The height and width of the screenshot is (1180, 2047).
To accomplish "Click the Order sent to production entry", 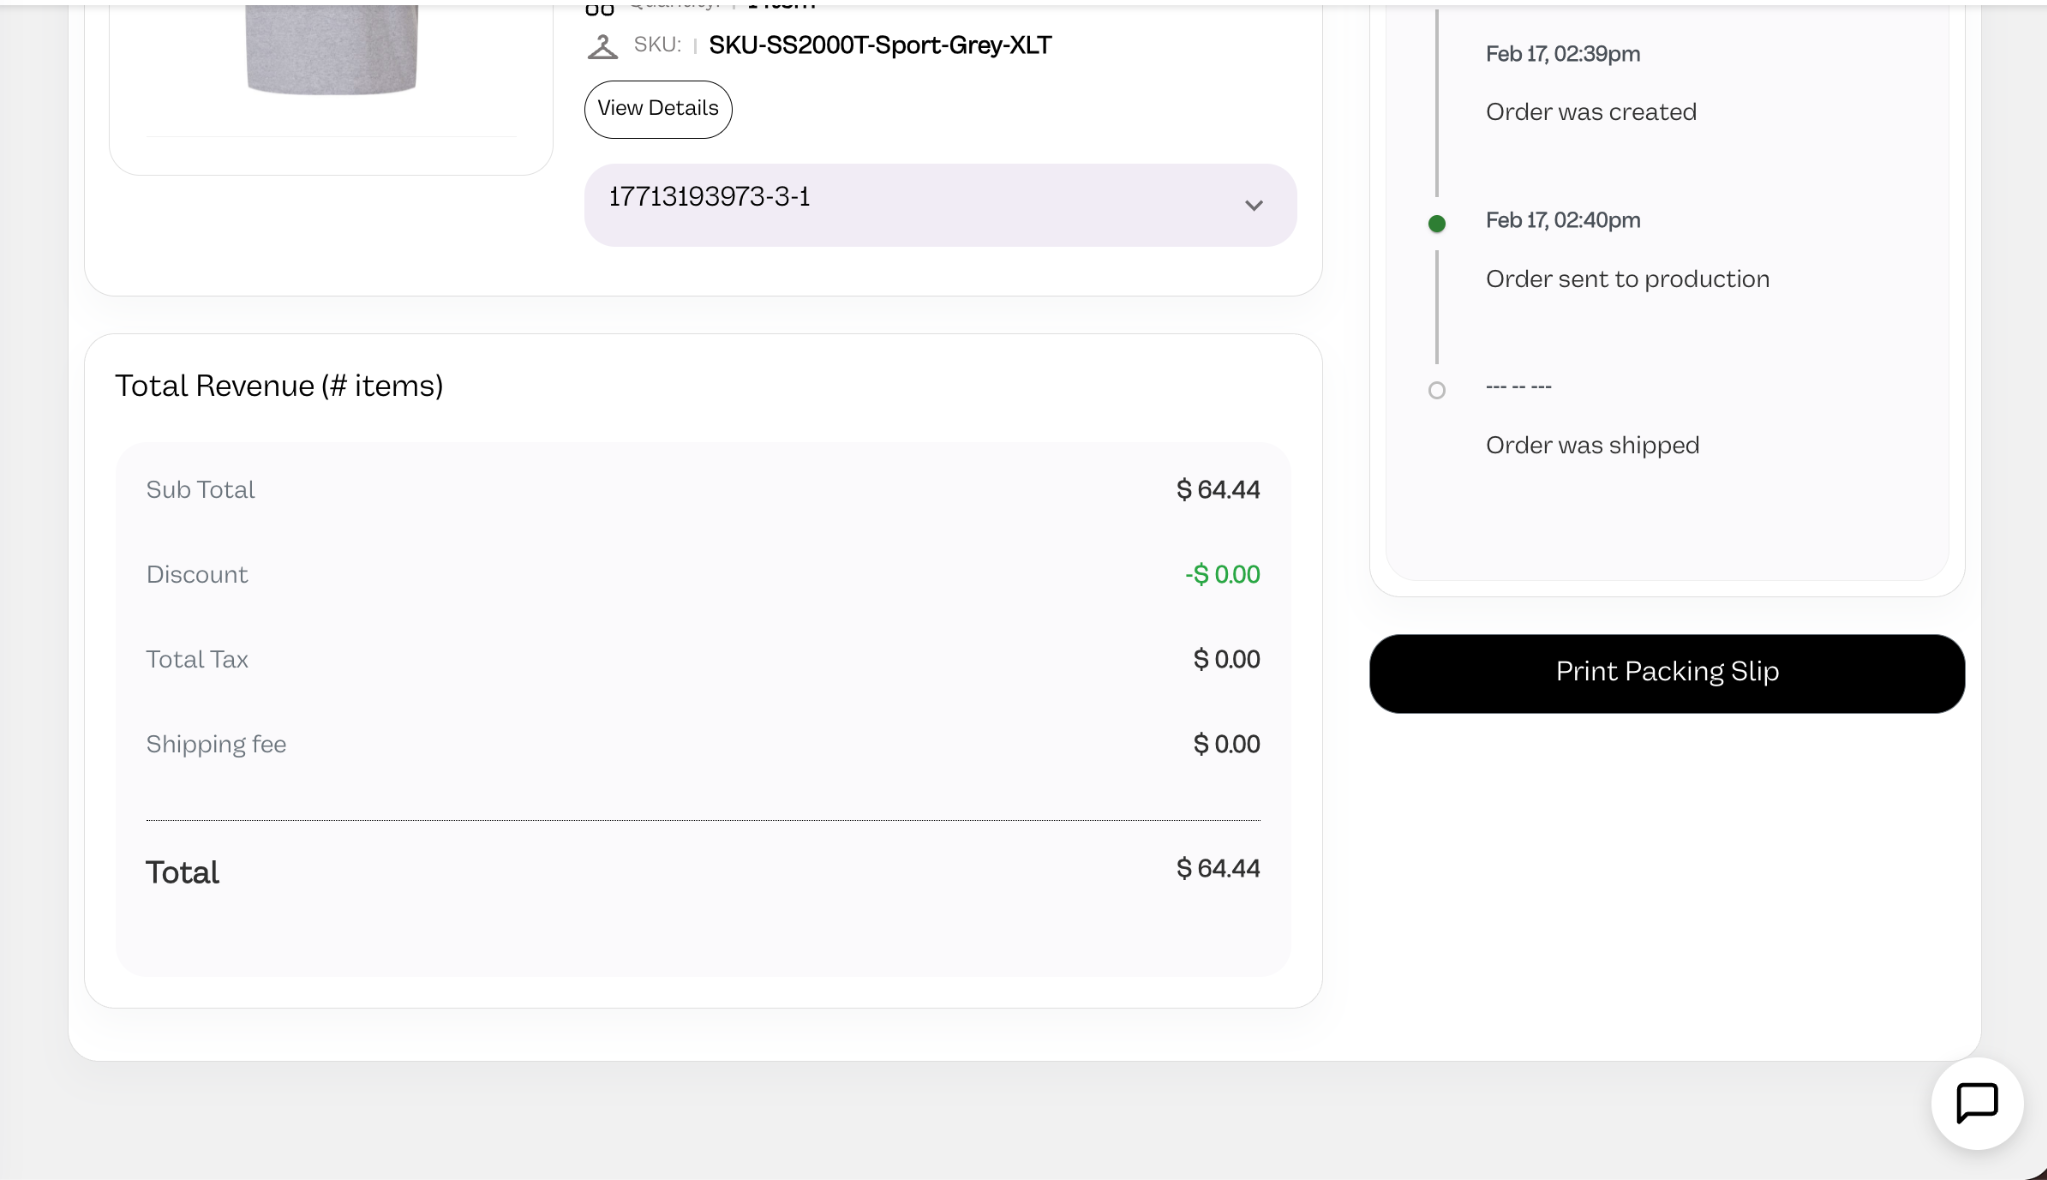I will click(1627, 279).
